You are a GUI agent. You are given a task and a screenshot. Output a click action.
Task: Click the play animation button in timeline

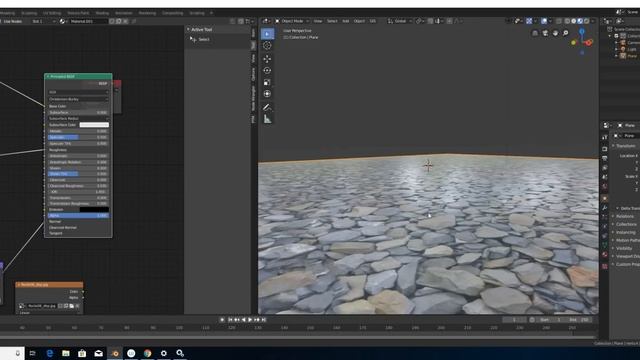tap(250, 320)
